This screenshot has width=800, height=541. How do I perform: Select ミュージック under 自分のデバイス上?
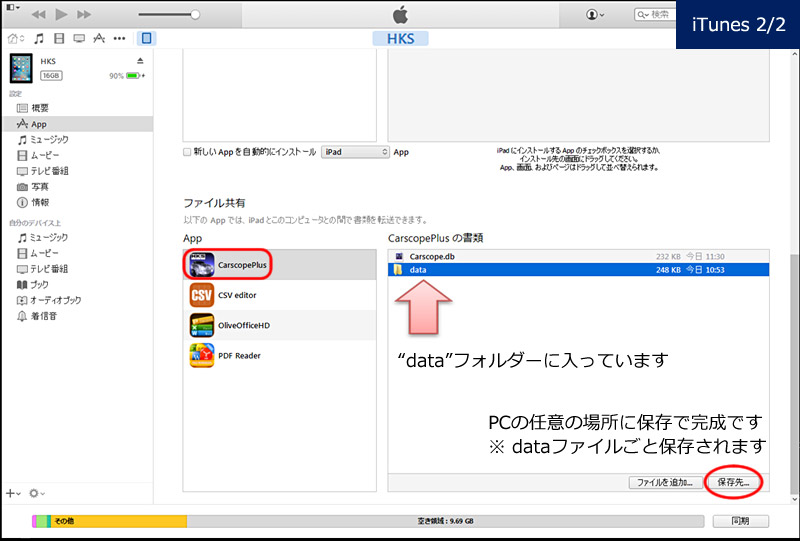pos(43,237)
